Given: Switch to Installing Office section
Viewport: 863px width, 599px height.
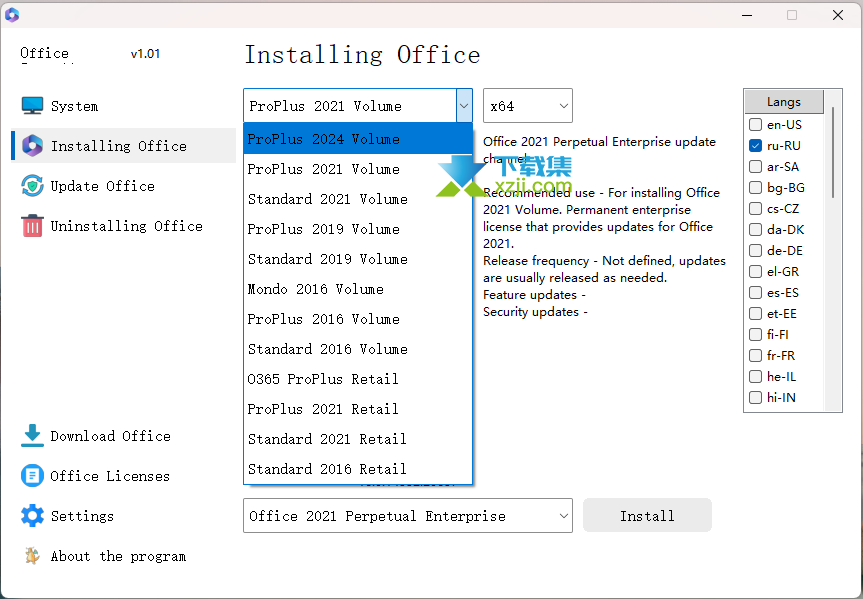Looking at the screenshot, I should click(x=118, y=146).
